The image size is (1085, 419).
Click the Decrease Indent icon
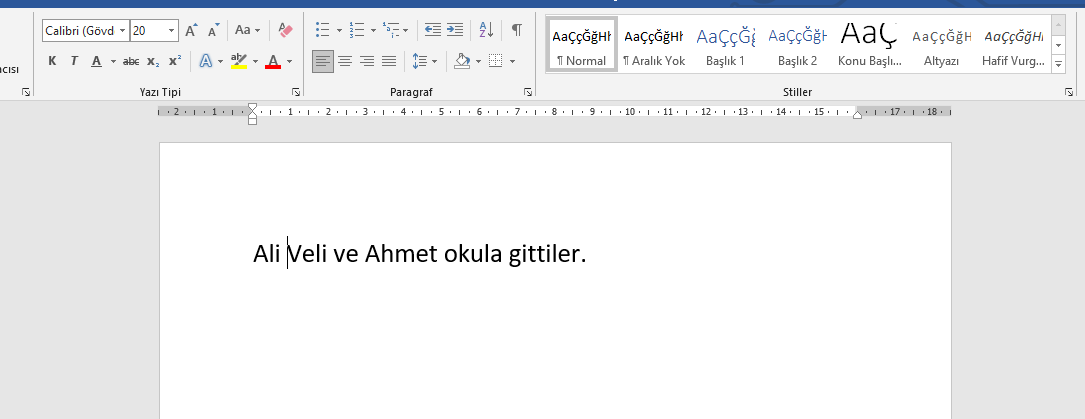432,30
